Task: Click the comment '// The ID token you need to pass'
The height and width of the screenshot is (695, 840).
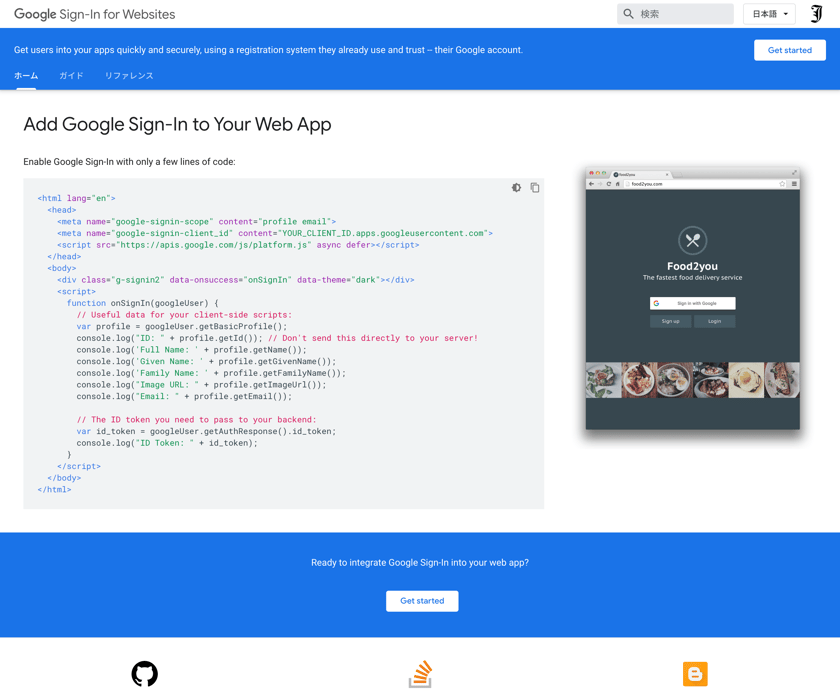Action: click(196, 420)
